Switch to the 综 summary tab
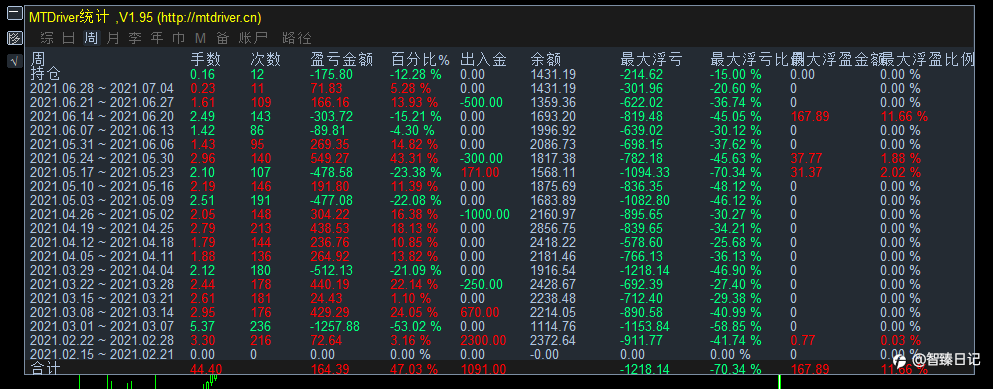This screenshot has width=993, height=389. tap(47, 38)
